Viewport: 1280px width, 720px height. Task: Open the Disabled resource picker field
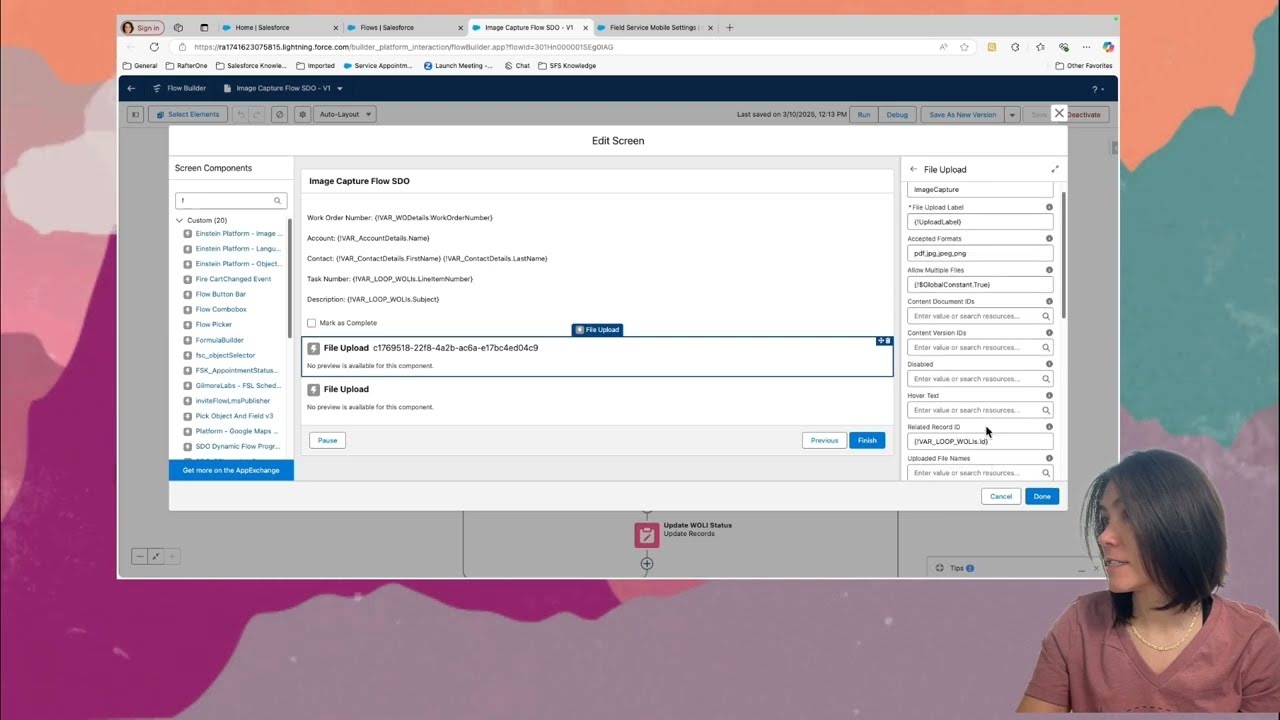(x=979, y=379)
